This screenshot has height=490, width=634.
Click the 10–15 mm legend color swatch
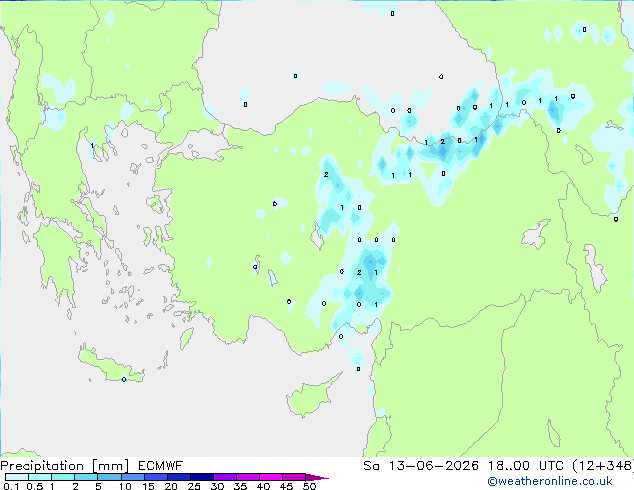pyautogui.click(x=133, y=477)
